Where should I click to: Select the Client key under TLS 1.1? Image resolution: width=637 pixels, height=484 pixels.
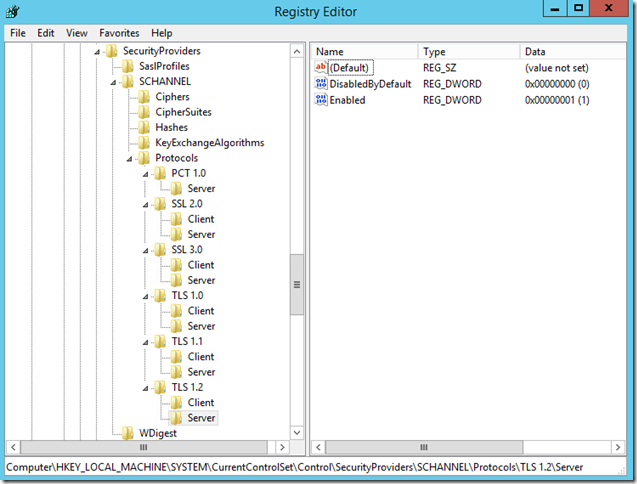coord(200,356)
